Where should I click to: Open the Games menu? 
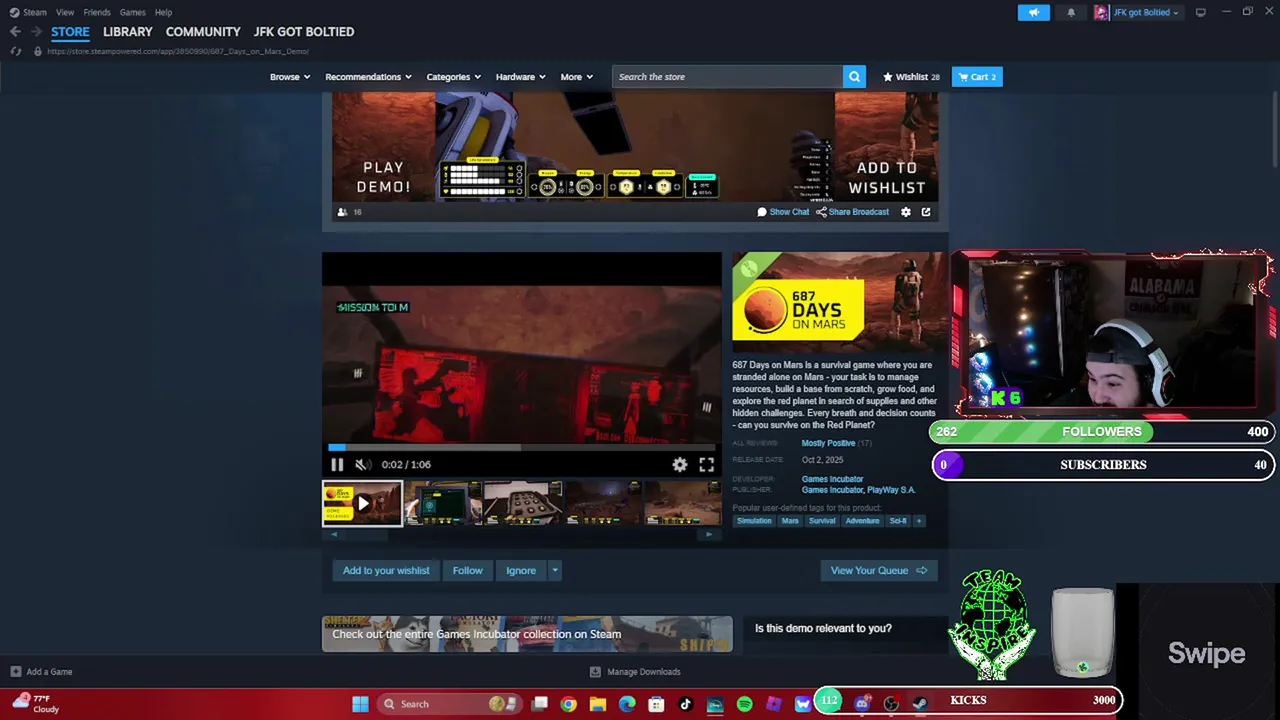click(132, 12)
